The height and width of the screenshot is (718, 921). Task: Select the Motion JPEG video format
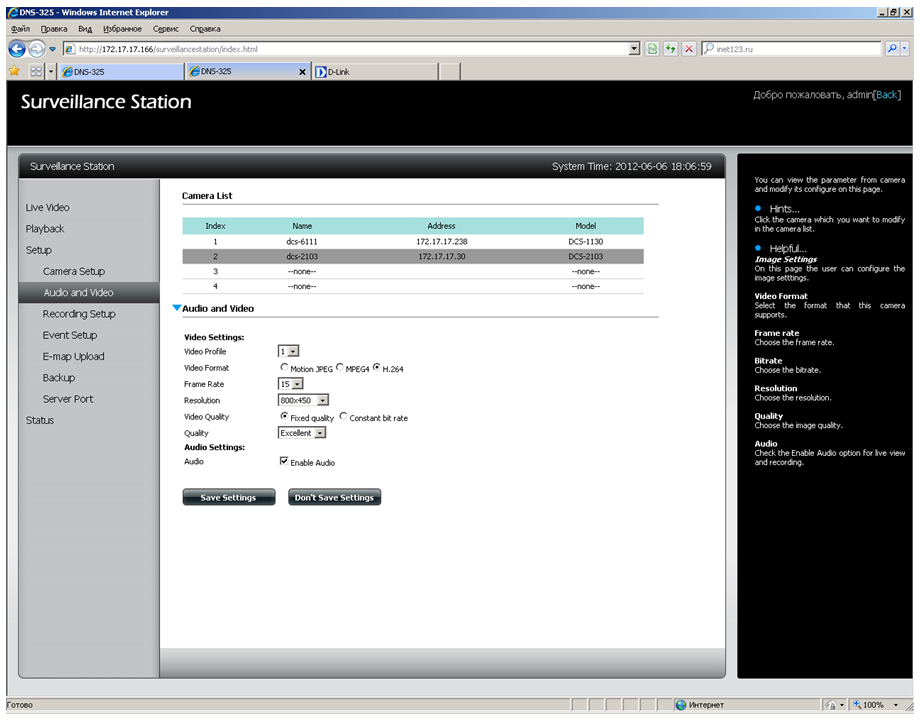click(284, 368)
